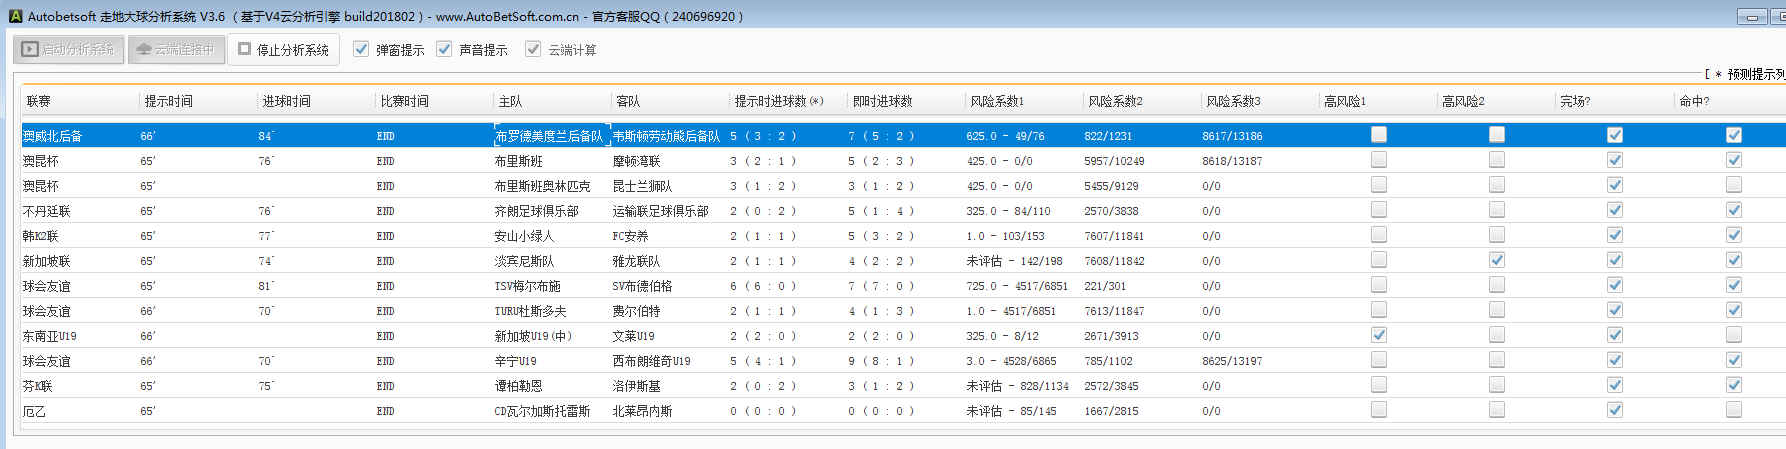Select the 韩K2联 row with 安山小绿人
Viewport: 1786px width, 449px height.
coord(524,236)
